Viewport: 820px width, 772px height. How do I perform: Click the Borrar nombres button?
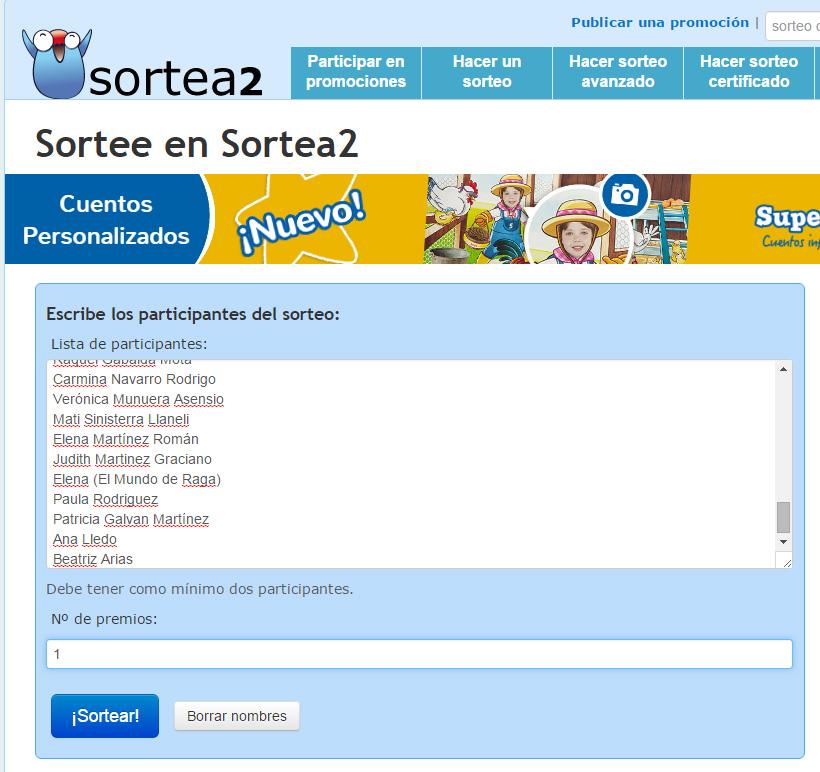point(236,715)
